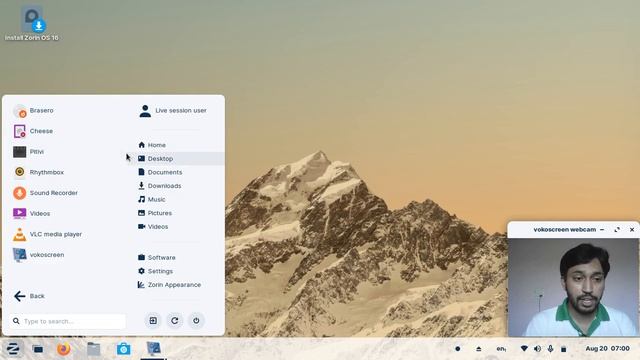Minimize the vokoscreen webcam window
Screen dimensions: 640x360
click(x=602, y=230)
